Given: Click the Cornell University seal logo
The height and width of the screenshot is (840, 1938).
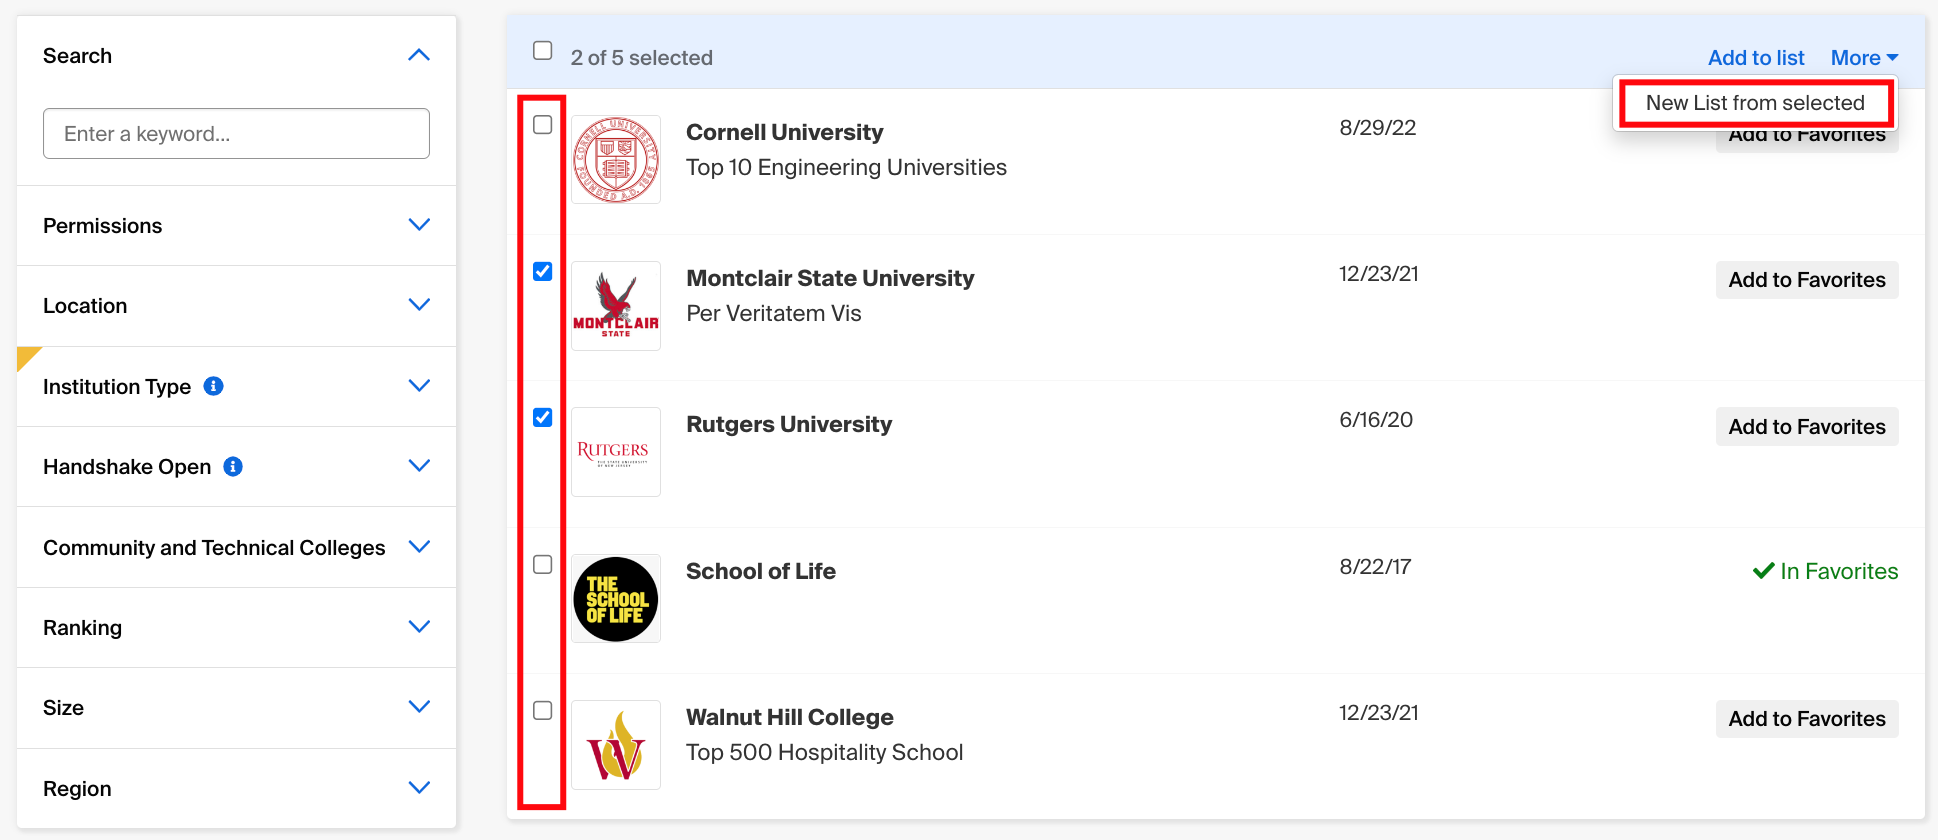Looking at the screenshot, I should pyautogui.click(x=616, y=160).
